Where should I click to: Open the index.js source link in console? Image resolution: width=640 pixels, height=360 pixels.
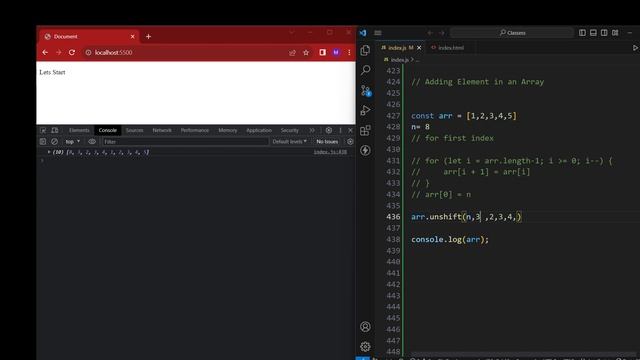pyautogui.click(x=330, y=152)
